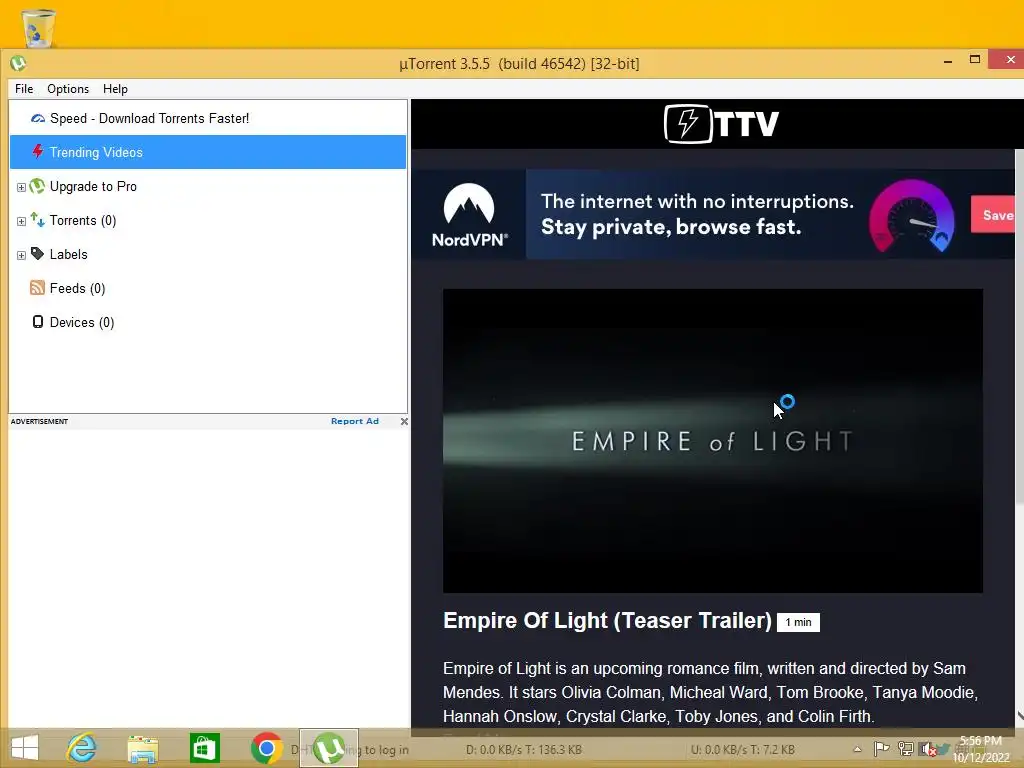
Task: Select Trending Videos in sidebar
Action: pos(208,152)
